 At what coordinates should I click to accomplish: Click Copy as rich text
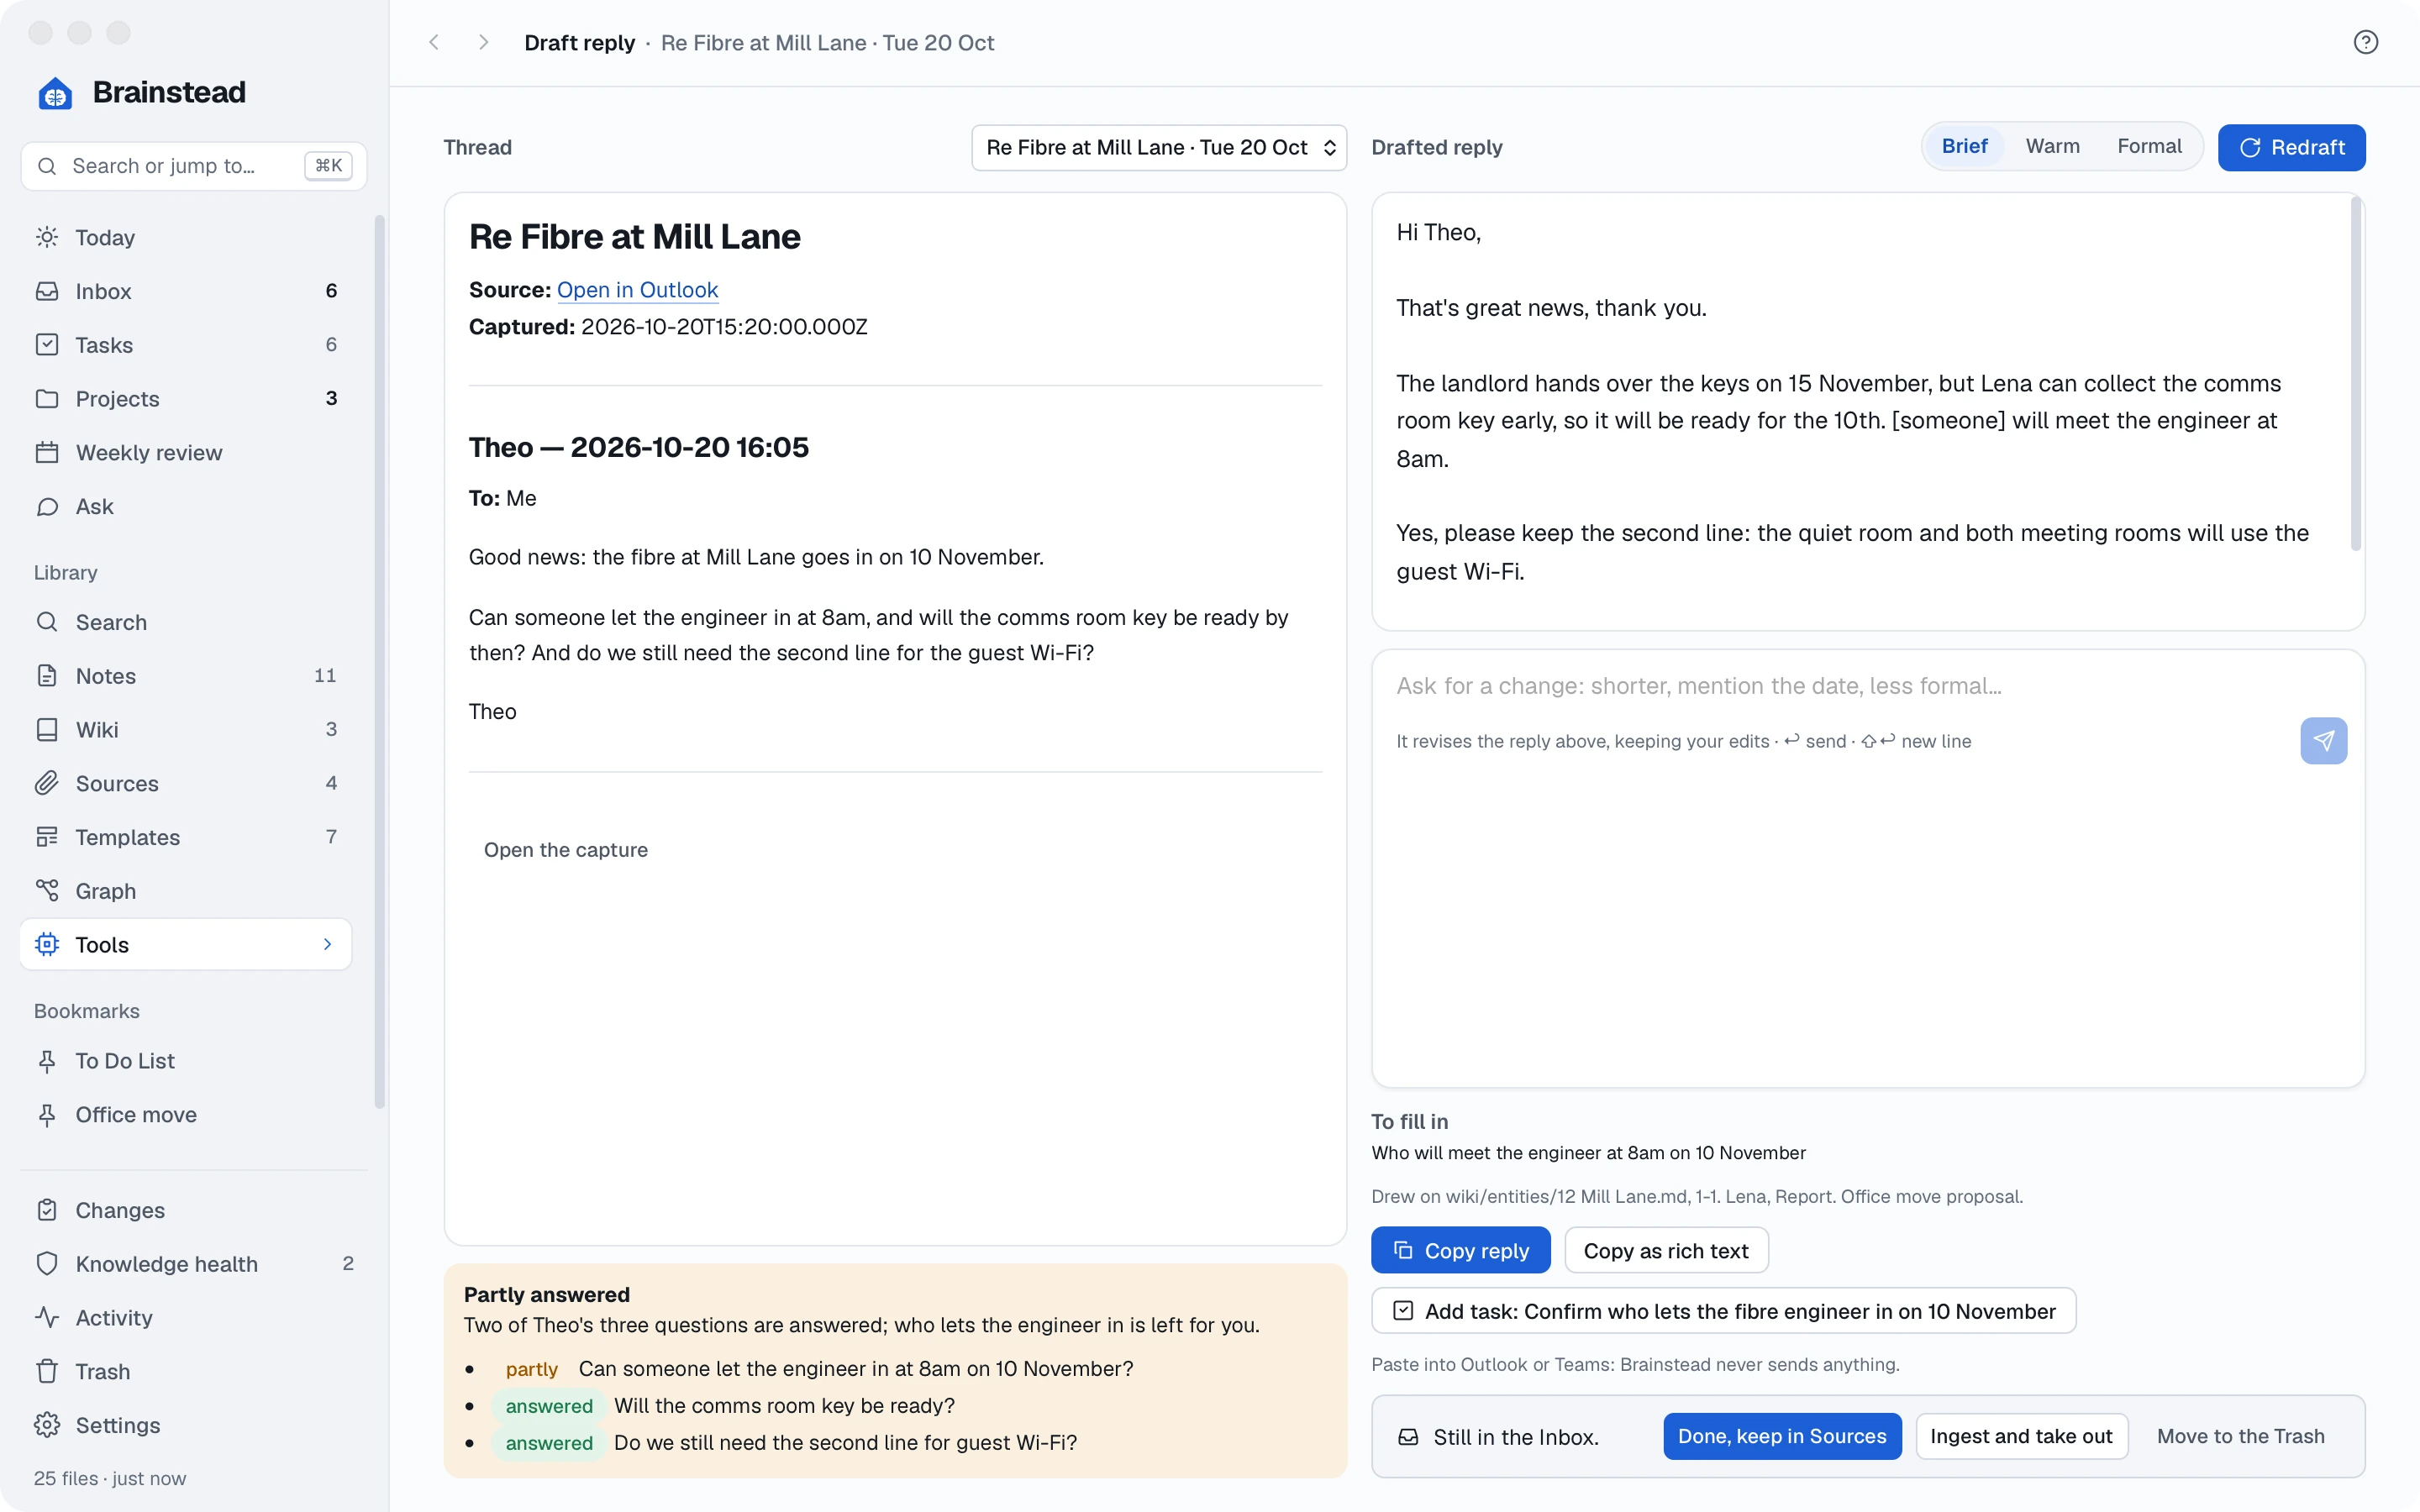coord(1666,1250)
